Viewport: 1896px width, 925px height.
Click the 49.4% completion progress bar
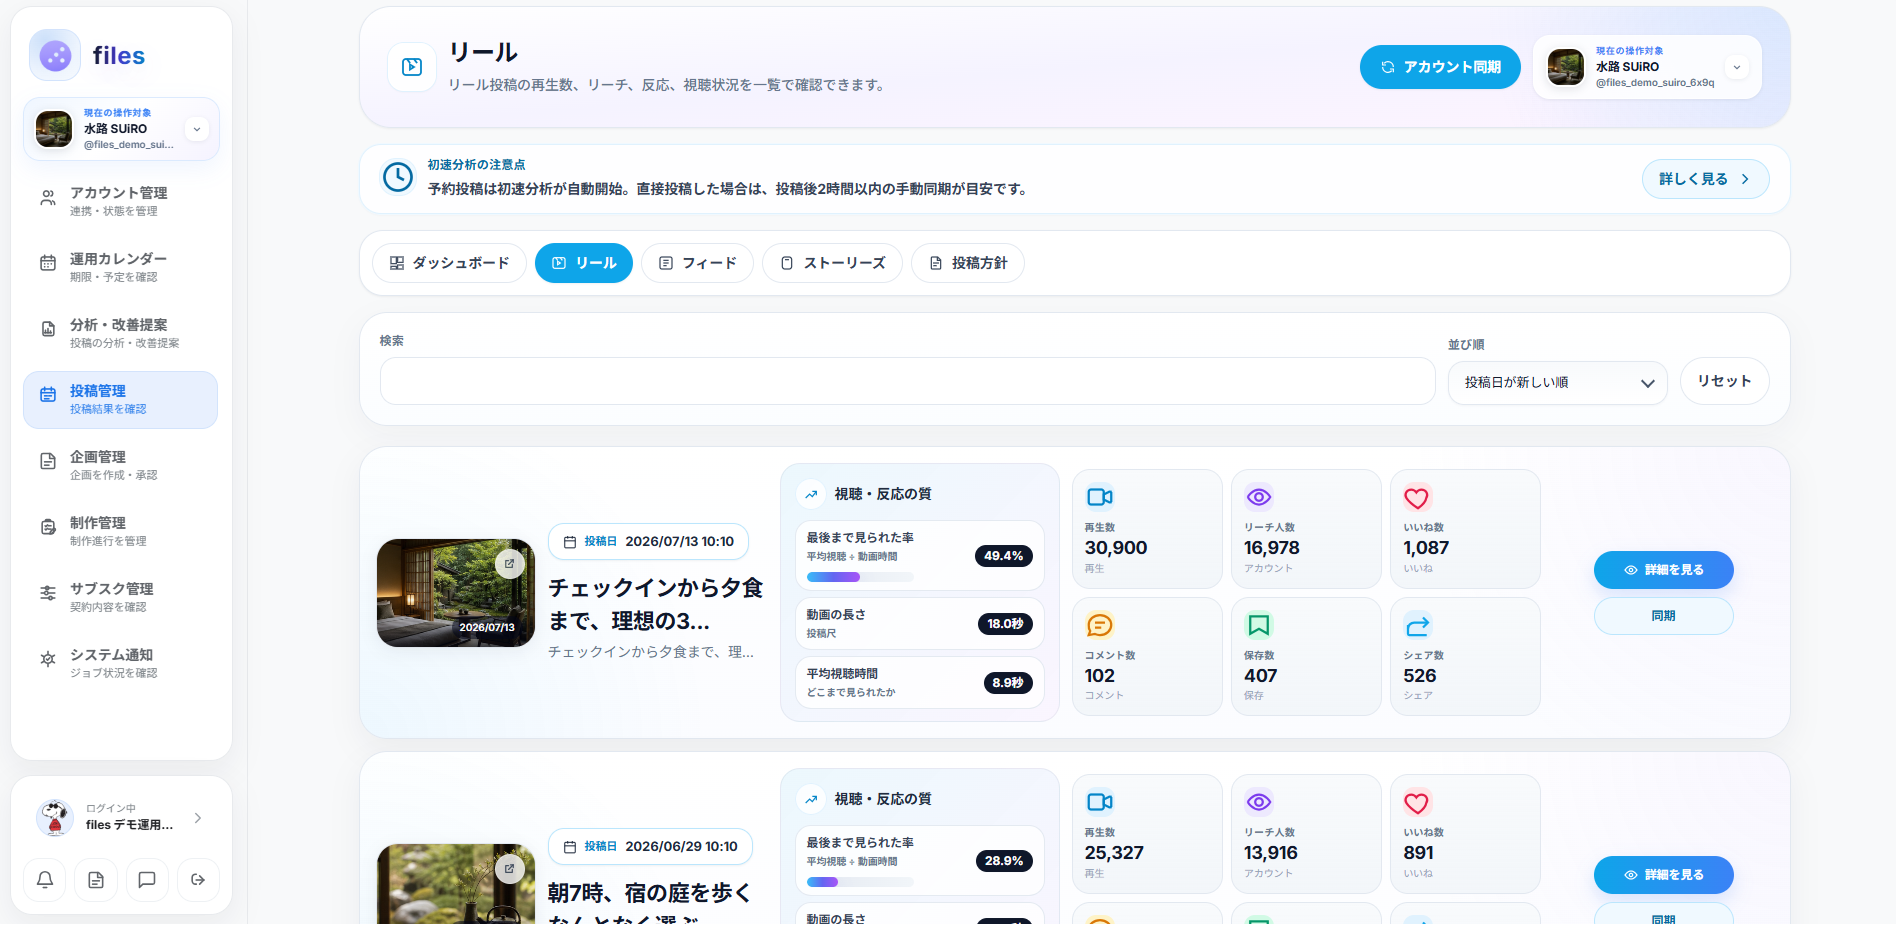tap(860, 577)
